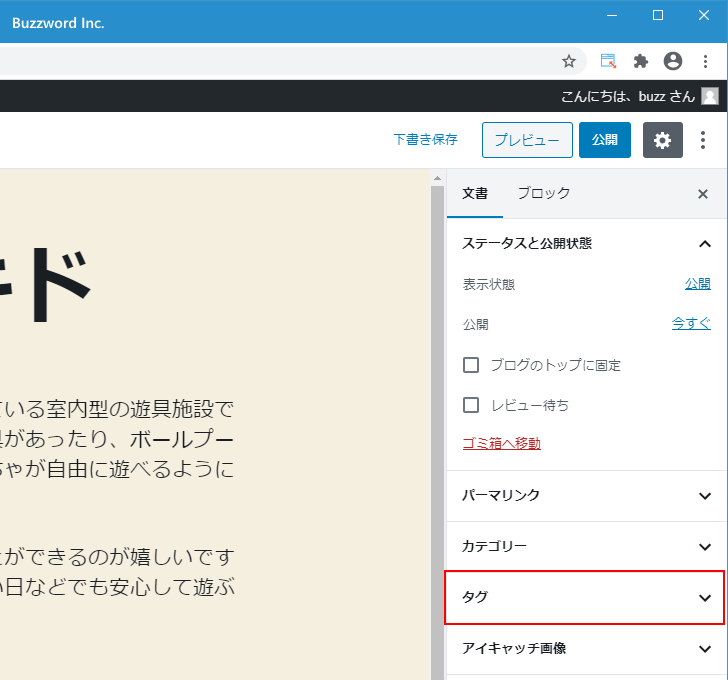
Task: Click the プレビュー button
Action: tap(527, 140)
